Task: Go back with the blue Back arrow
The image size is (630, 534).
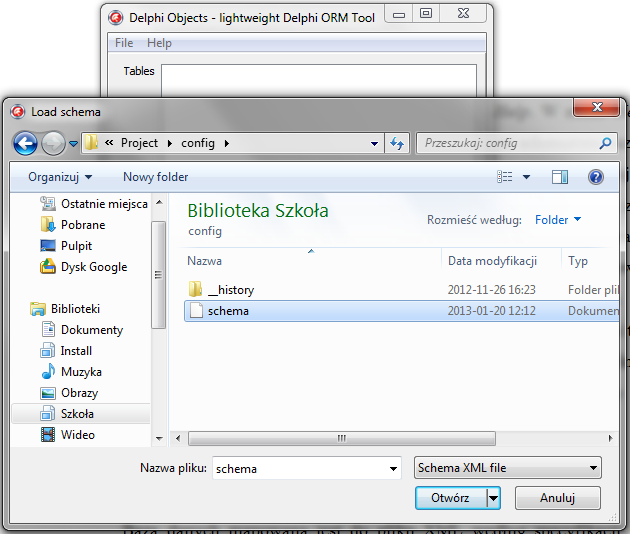Action: tap(25, 143)
